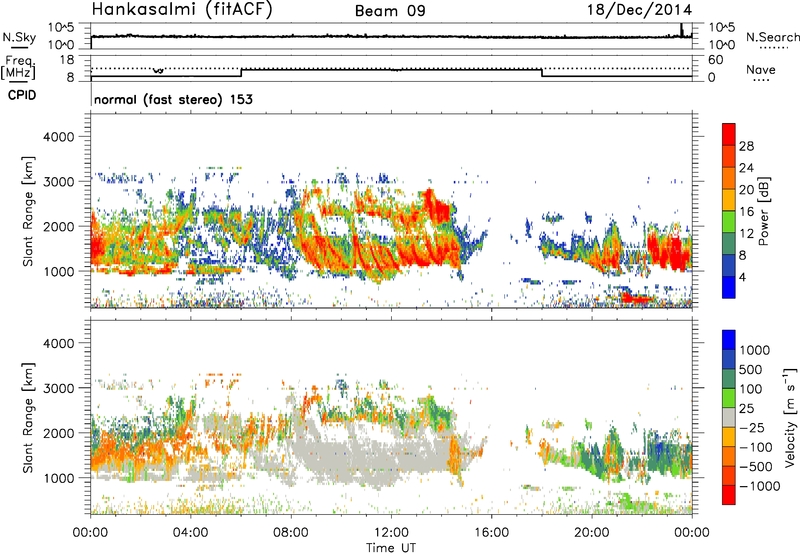Click the '60' tick of the Nave axis
Screen dimensions: 800x554
pos(715,60)
